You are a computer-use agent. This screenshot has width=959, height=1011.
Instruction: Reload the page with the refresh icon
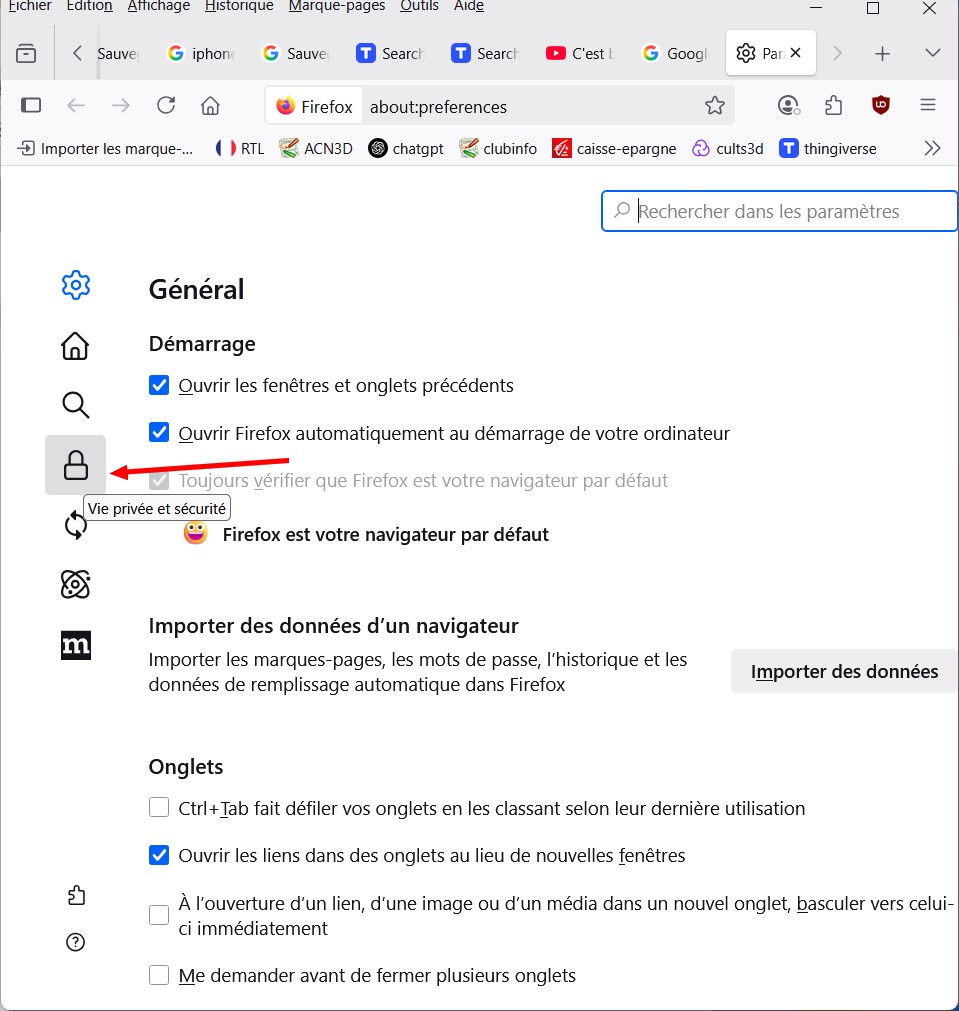(x=166, y=106)
